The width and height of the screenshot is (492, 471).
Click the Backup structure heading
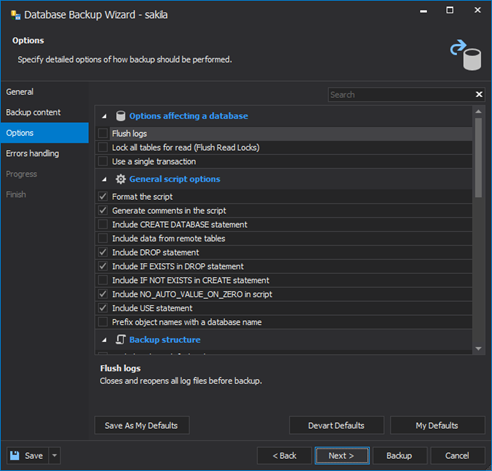(165, 340)
